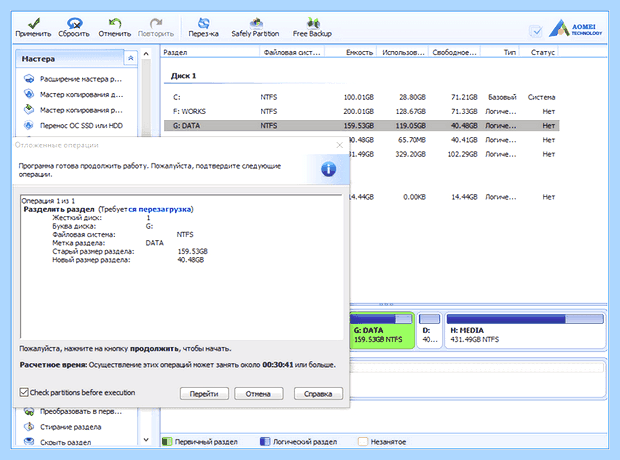Click the AOMEI Technology logo

(575, 28)
